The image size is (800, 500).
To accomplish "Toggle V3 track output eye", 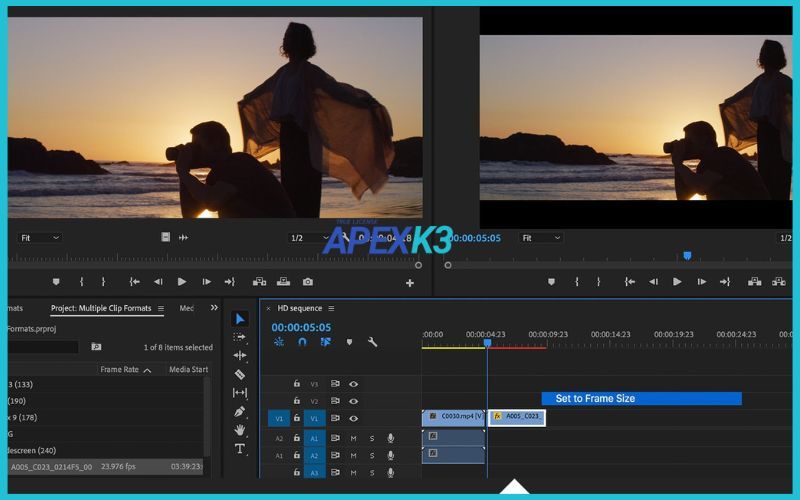I will (354, 384).
